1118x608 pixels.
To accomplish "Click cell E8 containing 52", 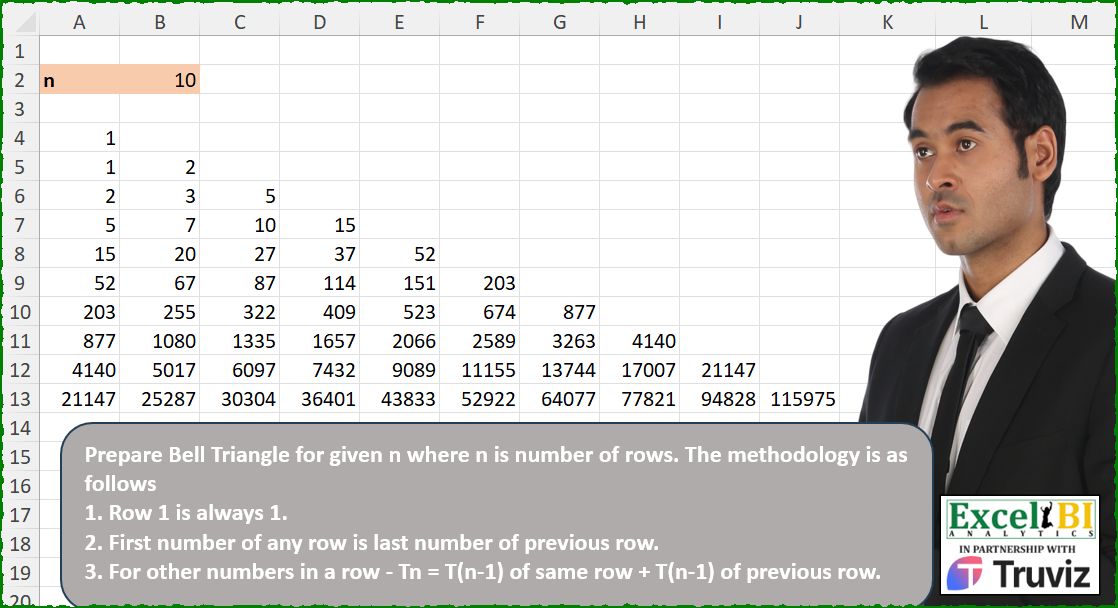I will [x=399, y=254].
